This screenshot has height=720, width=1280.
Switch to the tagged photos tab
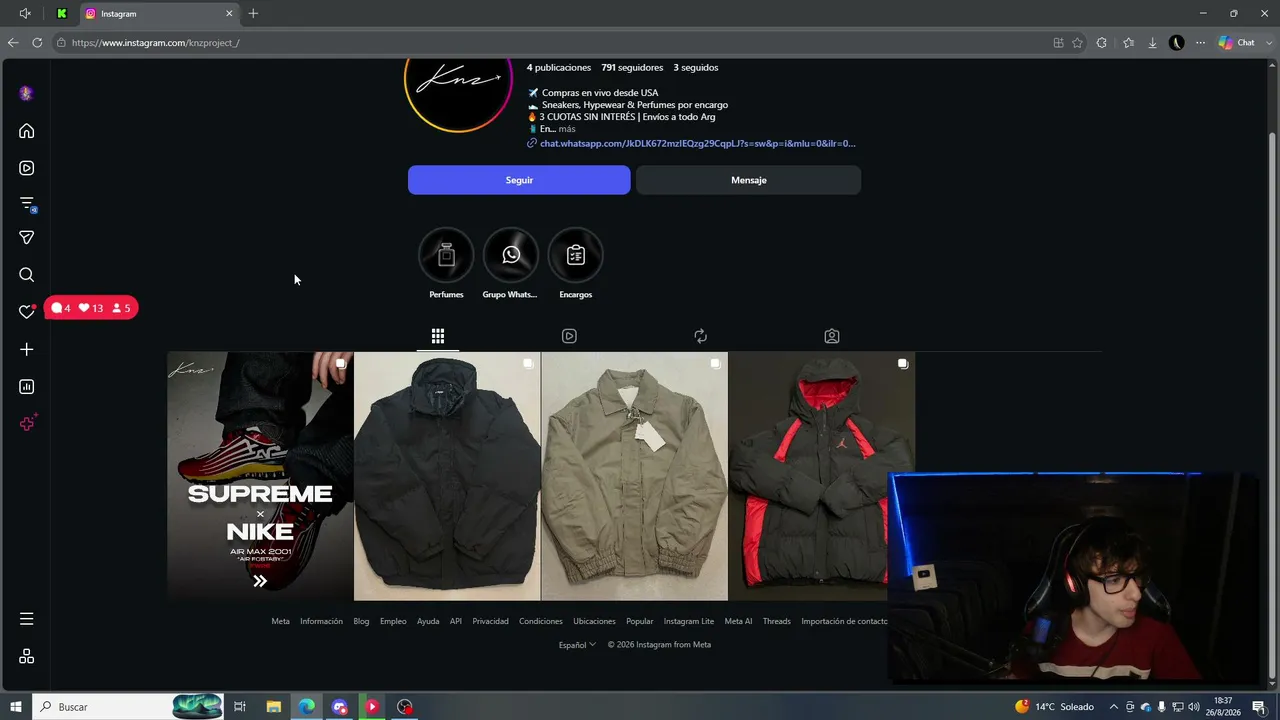(x=832, y=336)
